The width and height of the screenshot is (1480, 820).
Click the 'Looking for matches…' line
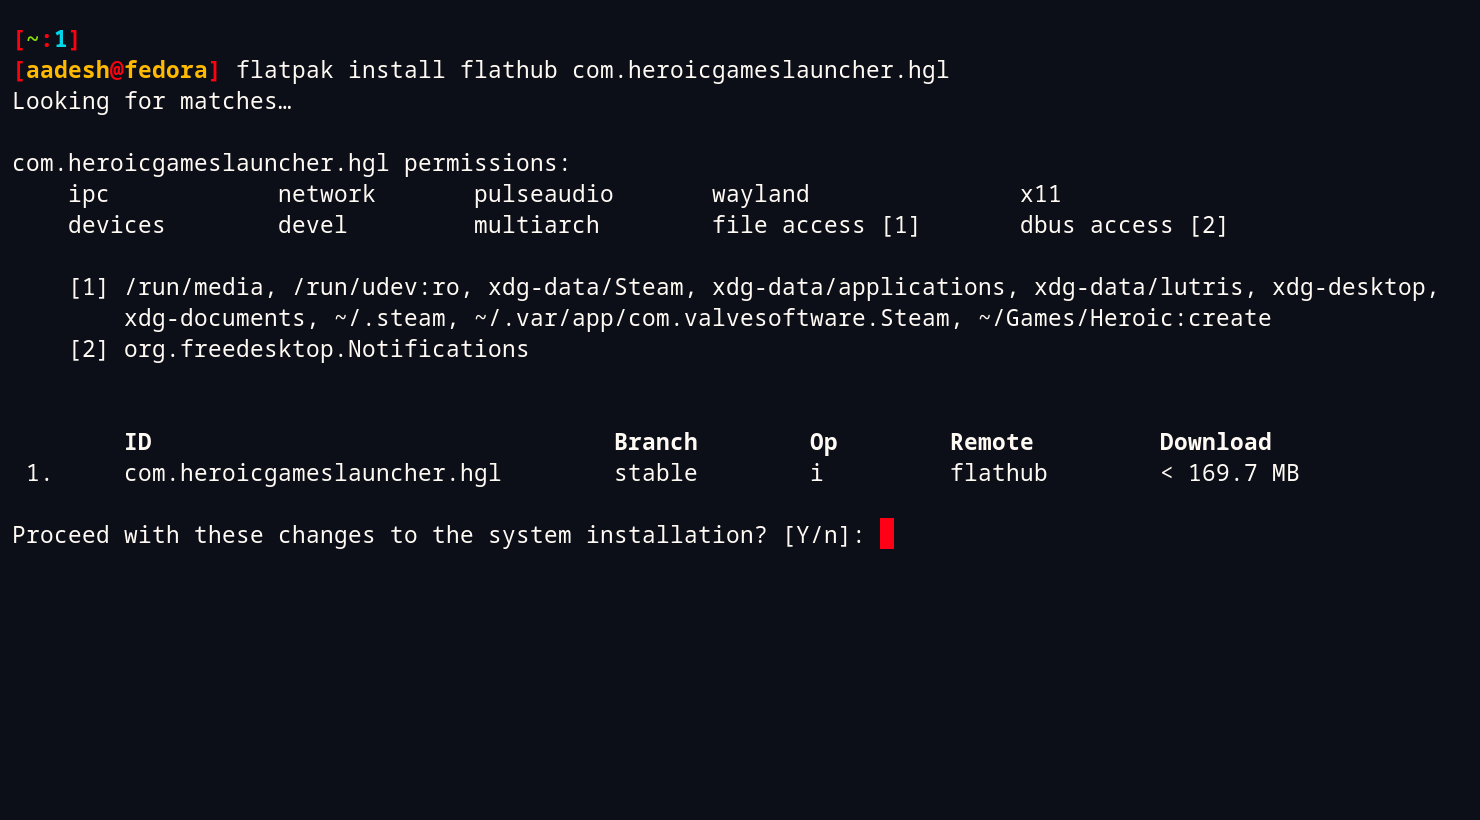click(x=152, y=101)
